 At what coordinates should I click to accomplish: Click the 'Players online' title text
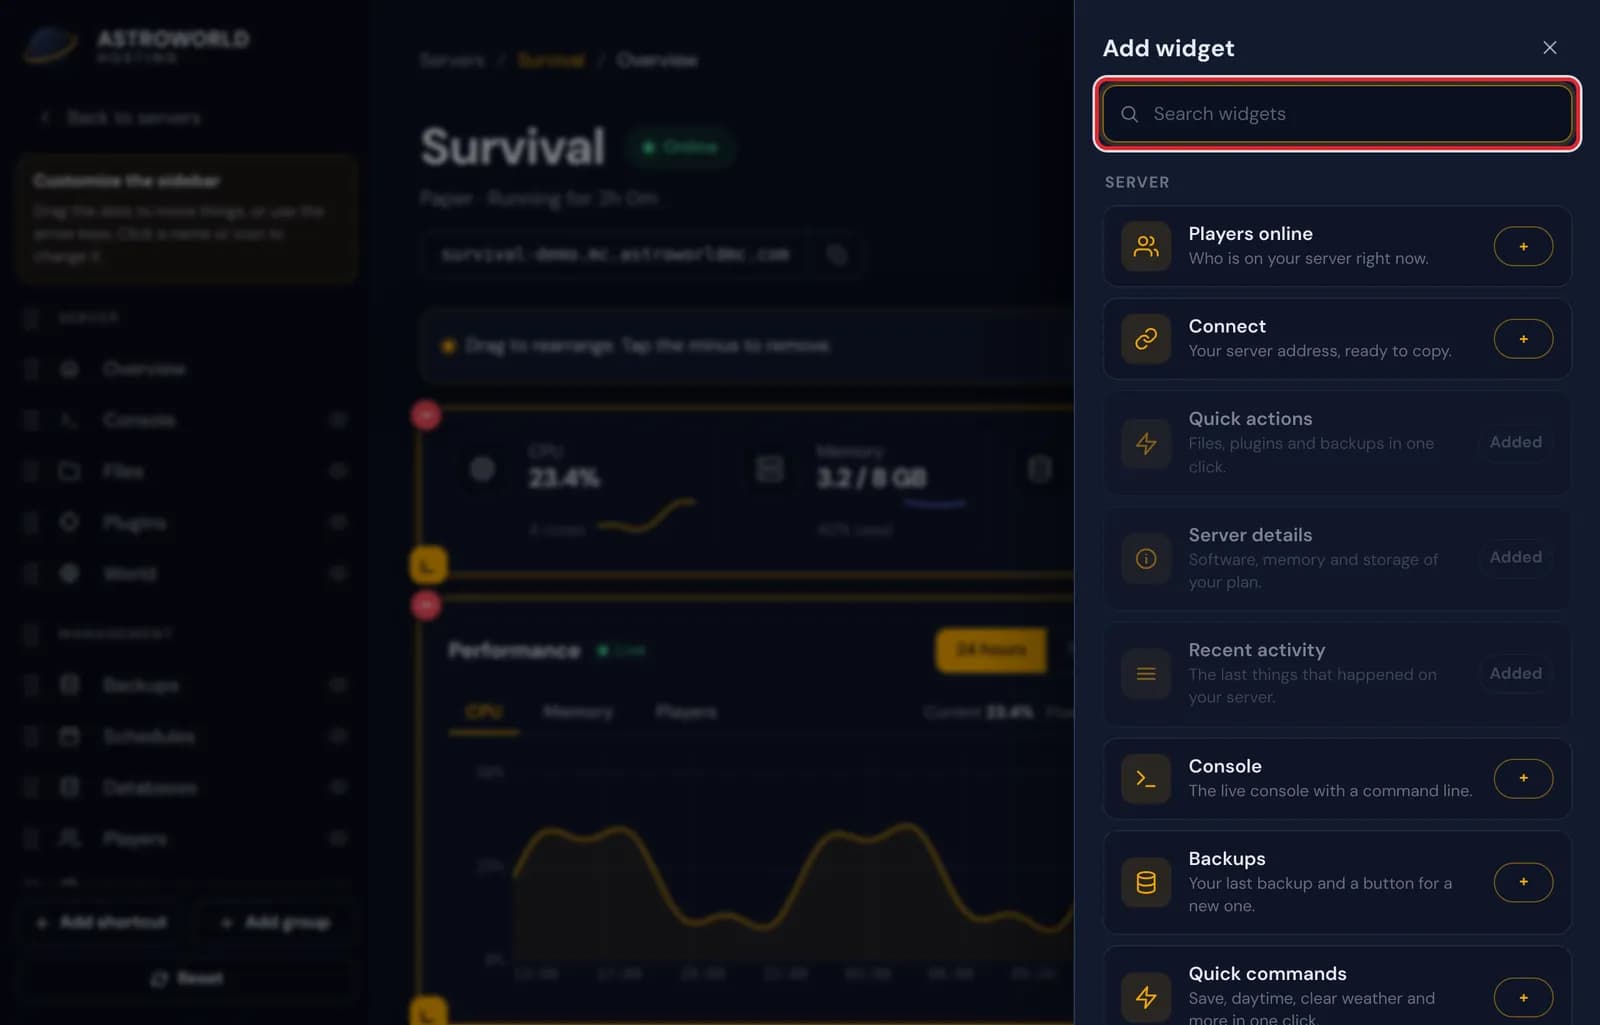(x=1250, y=233)
